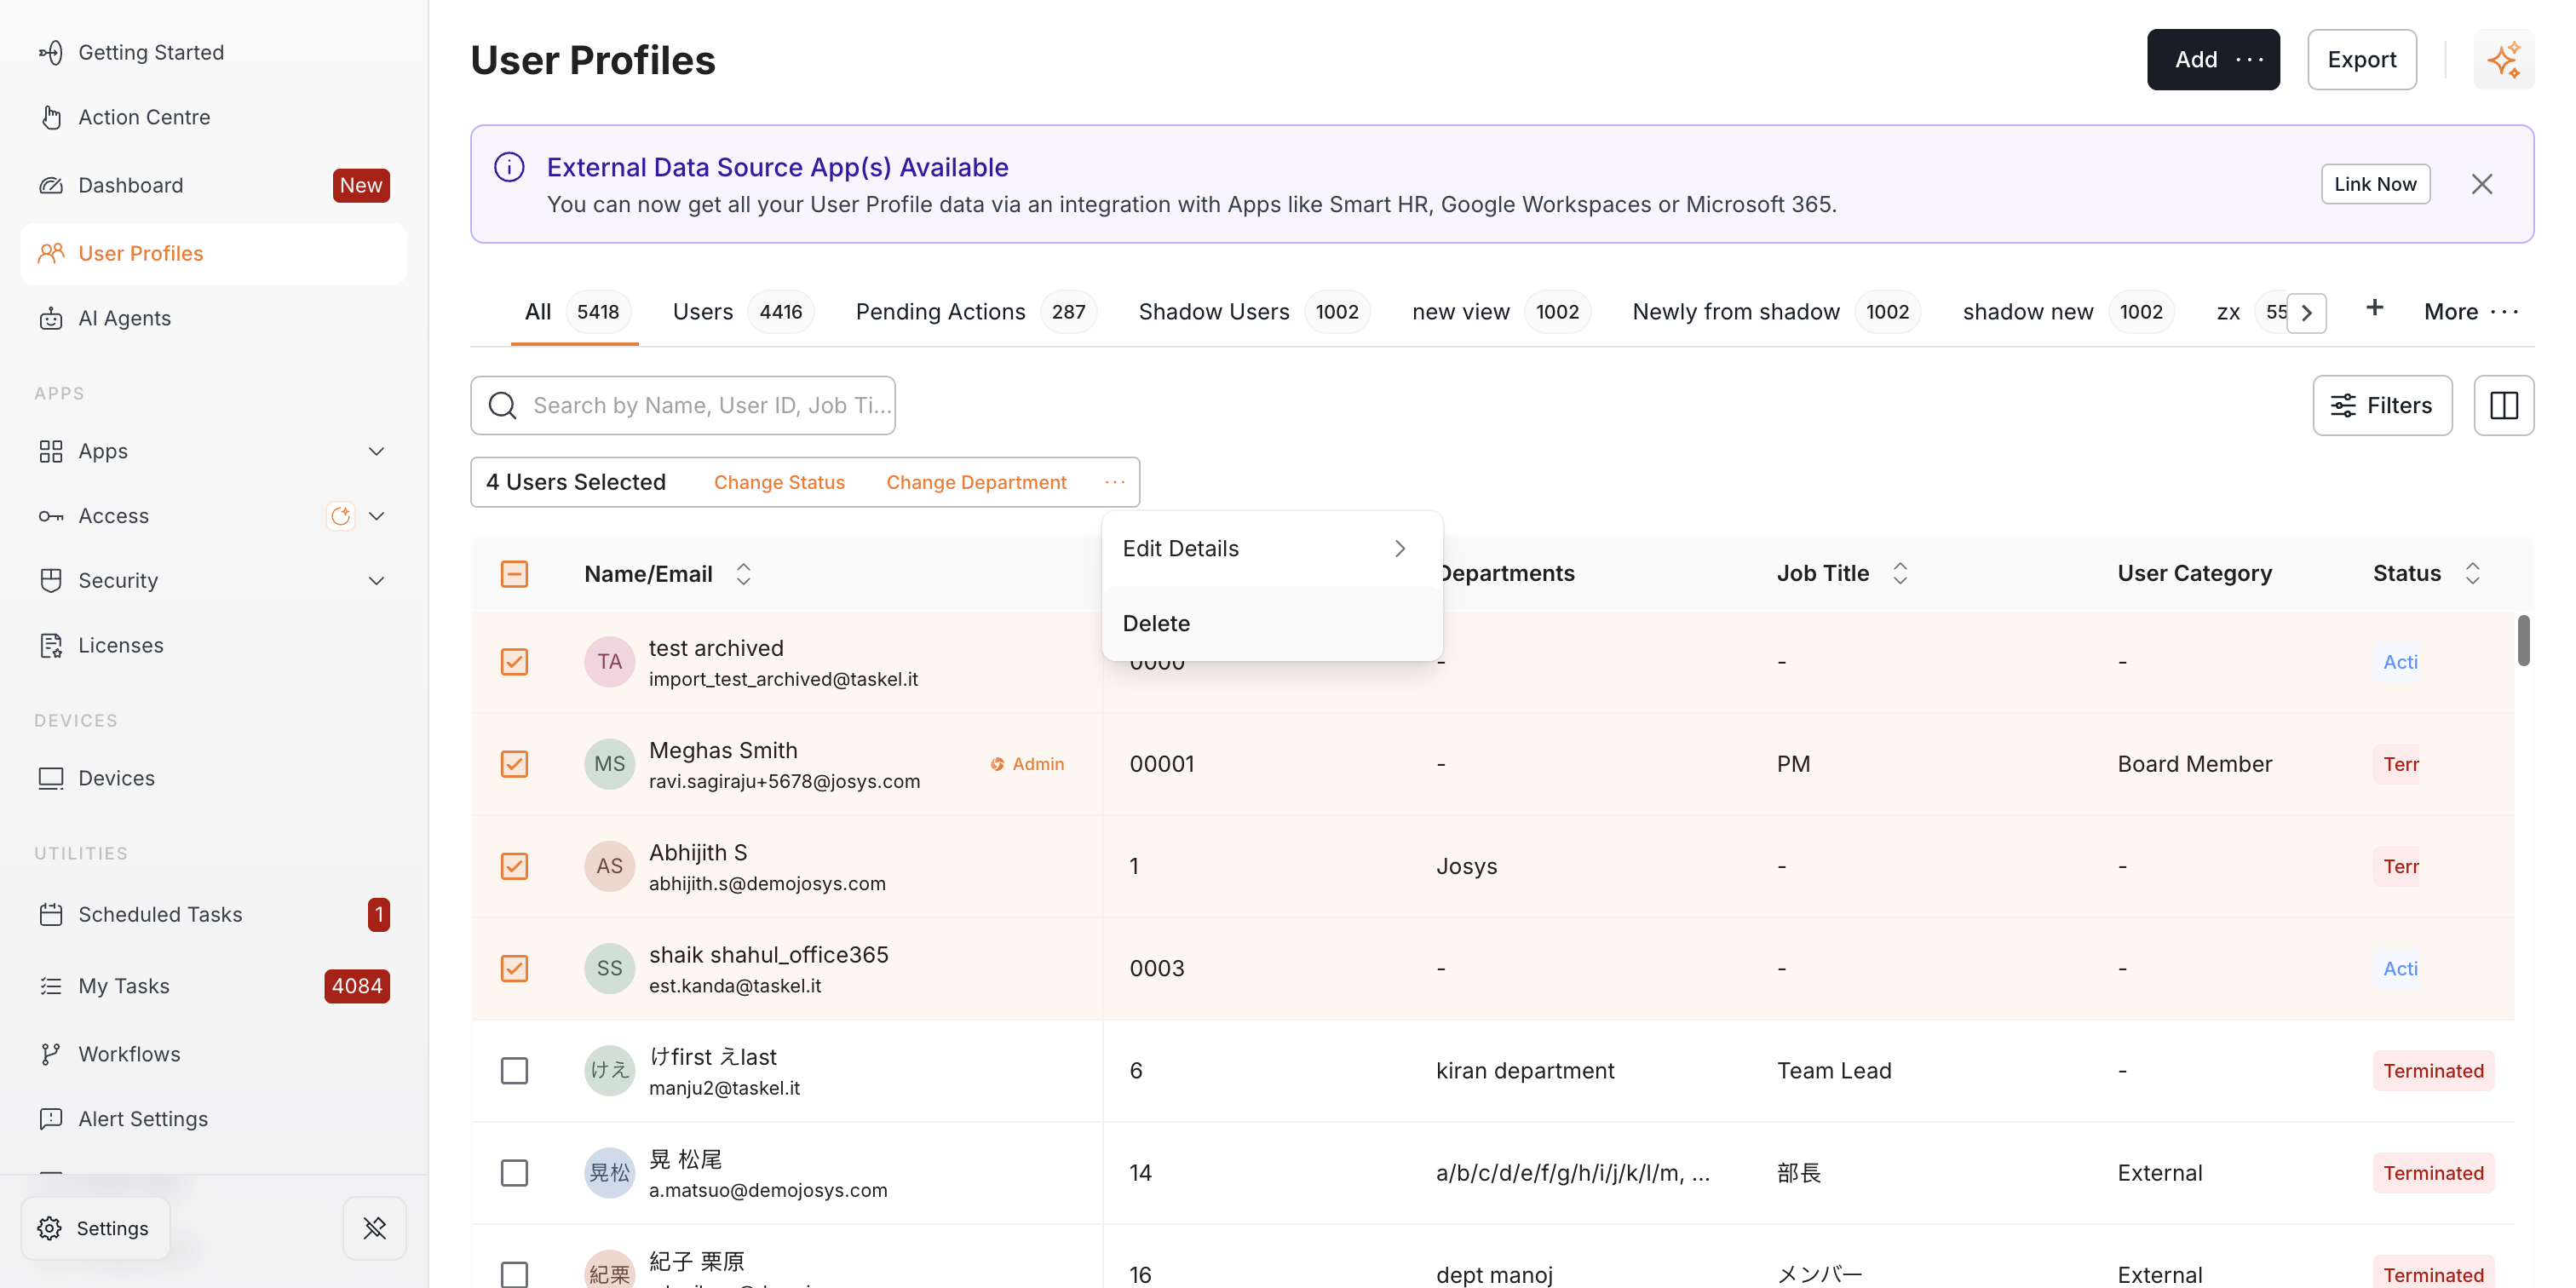Open the Workflows branch icon
Image resolution: width=2576 pixels, height=1288 pixels.
[50, 1054]
